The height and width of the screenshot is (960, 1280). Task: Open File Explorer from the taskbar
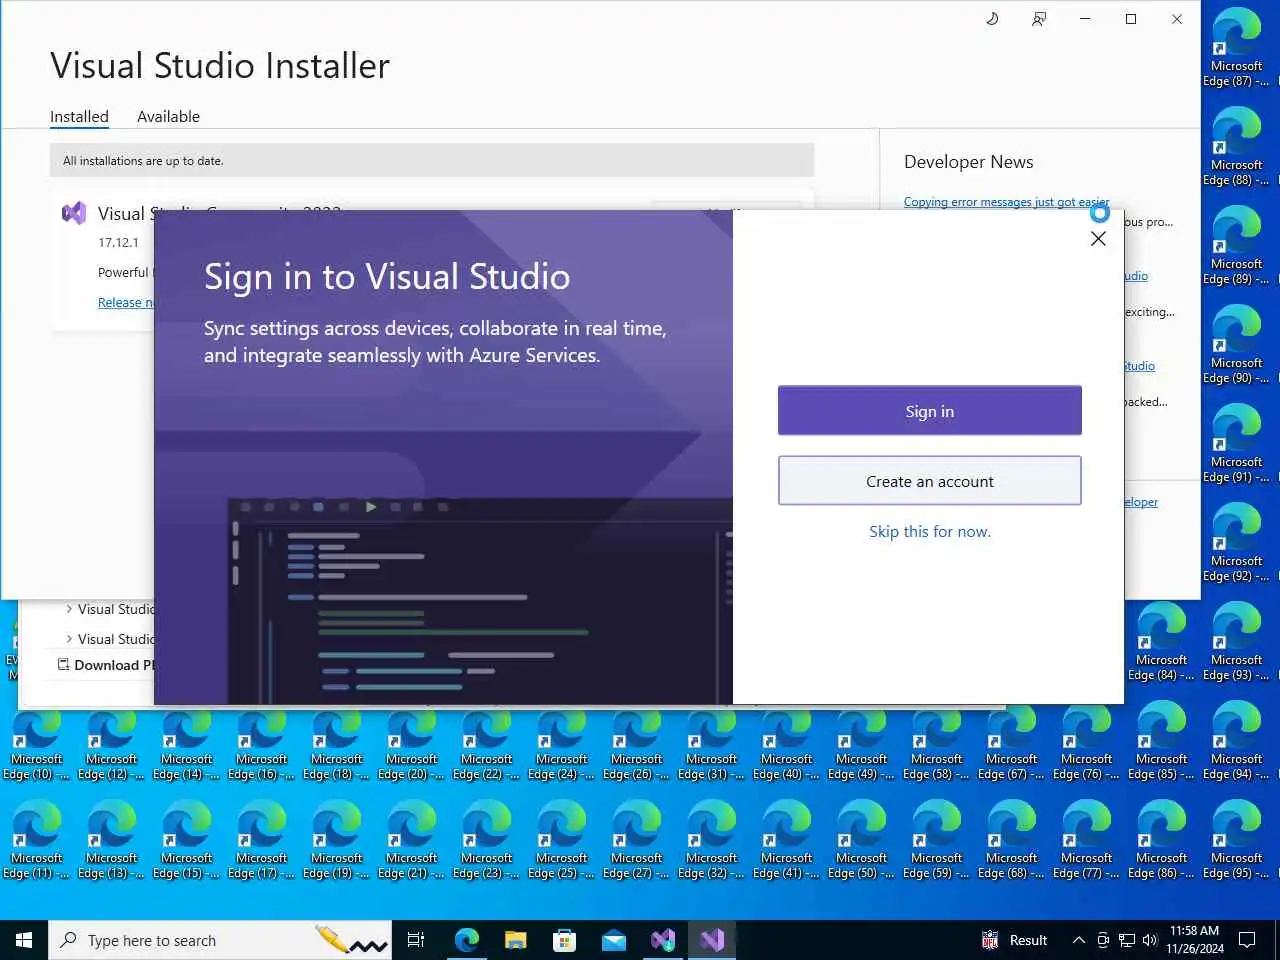(x=515, y=940)
